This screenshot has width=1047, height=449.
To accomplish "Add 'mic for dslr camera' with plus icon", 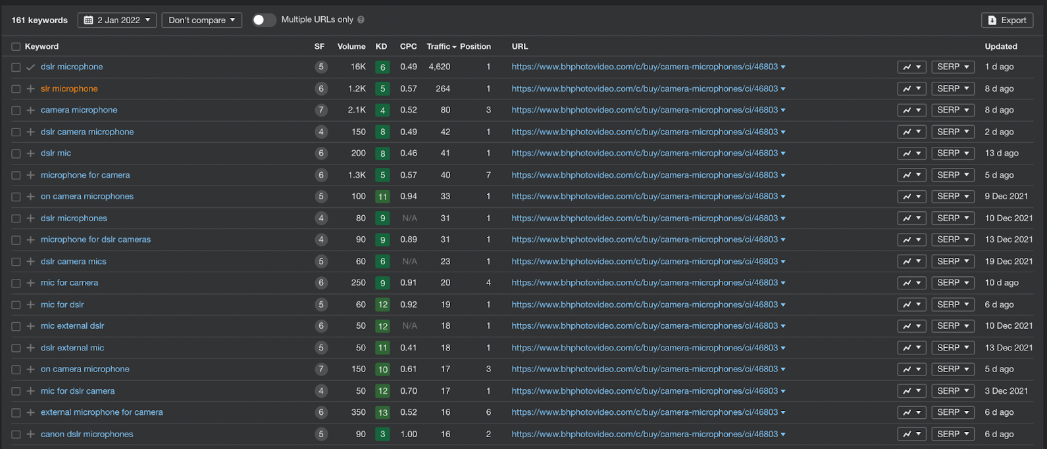I will (x=30, y=391).
